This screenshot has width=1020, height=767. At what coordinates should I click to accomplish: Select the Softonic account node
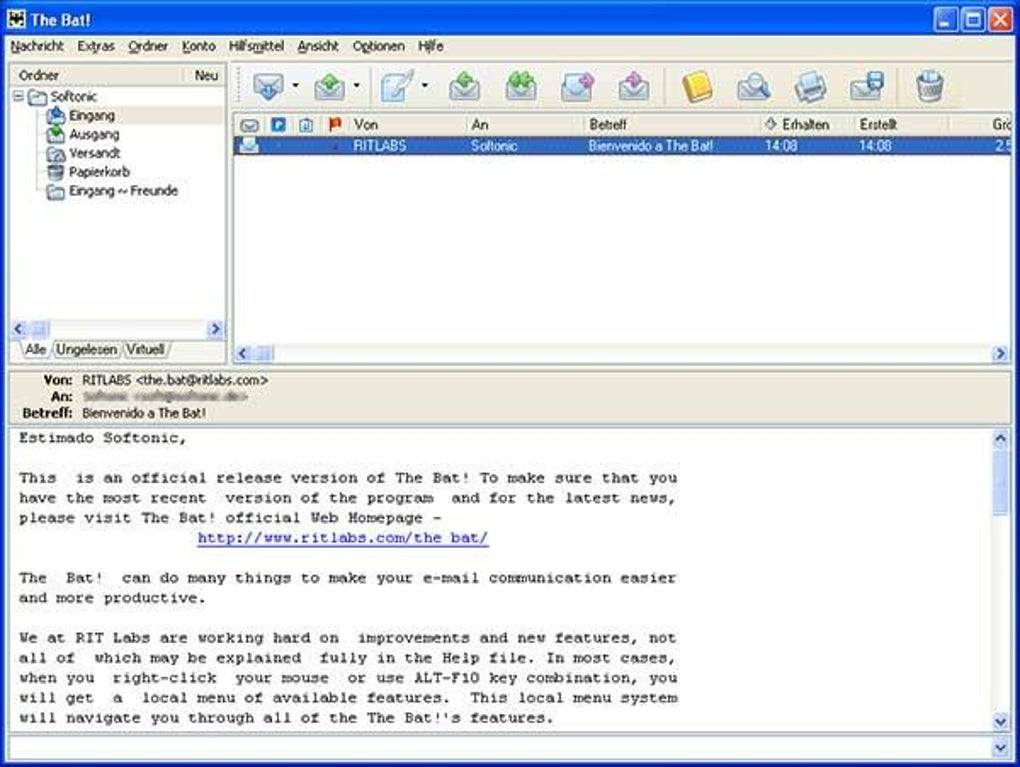pyautogui.click(x=74, y=97)
